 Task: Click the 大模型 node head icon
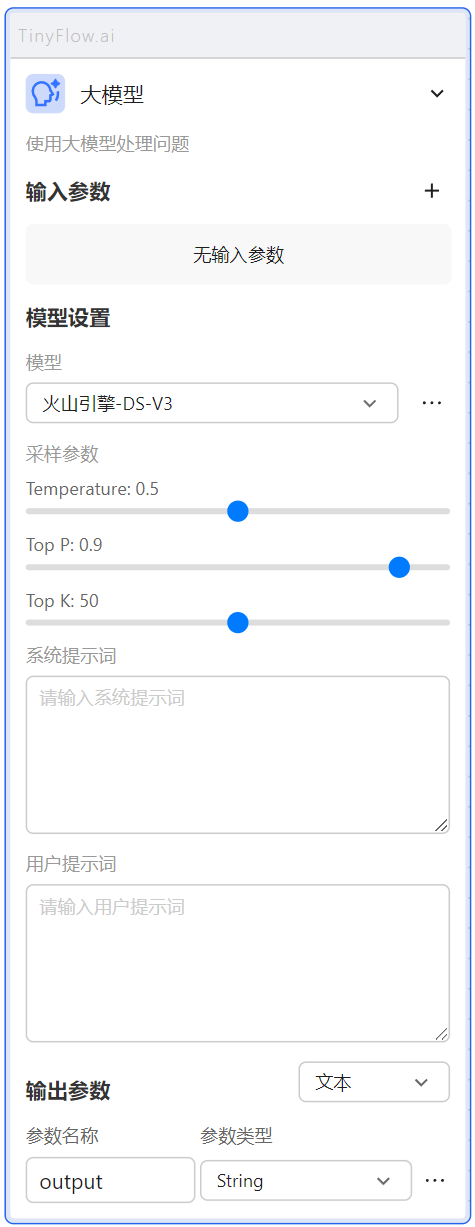point(45,94)
